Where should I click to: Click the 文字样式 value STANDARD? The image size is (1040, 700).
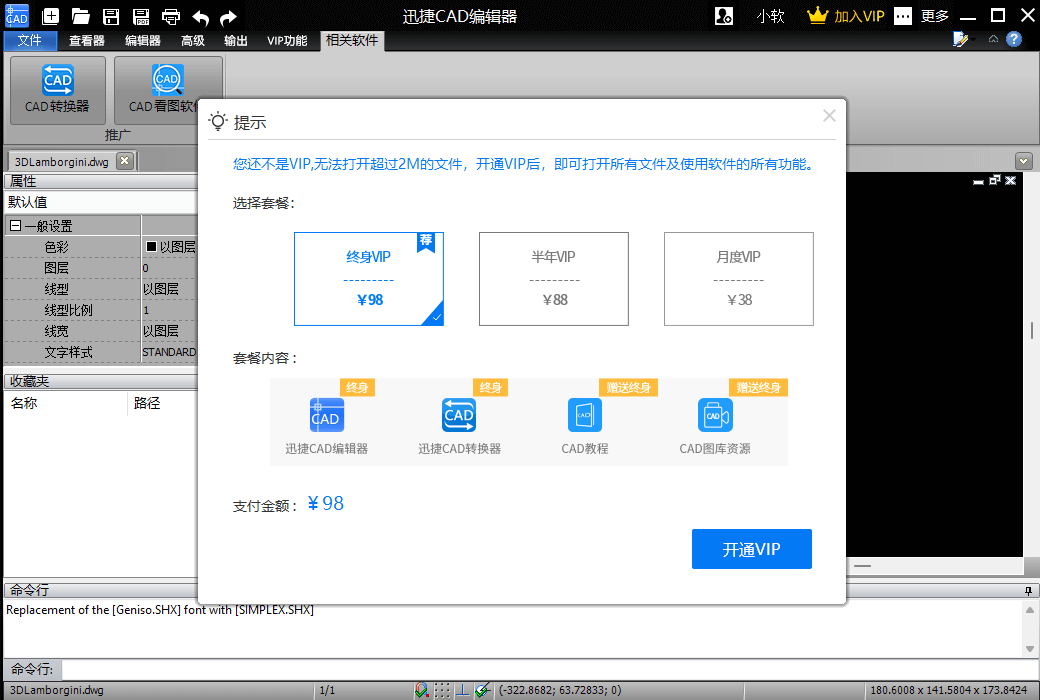click(169, 352)
